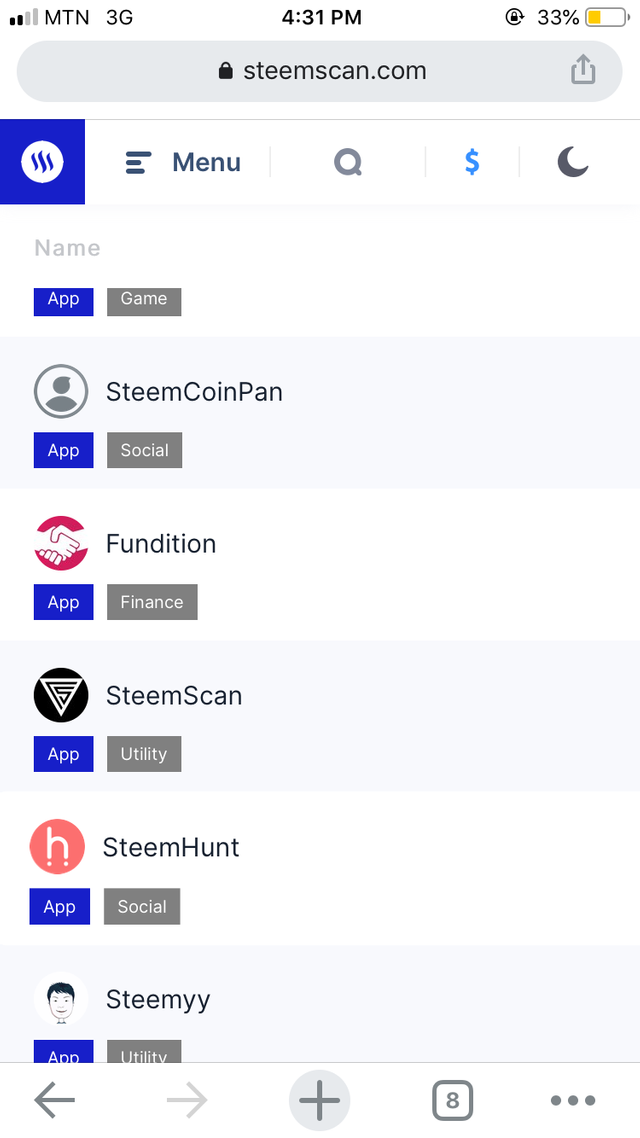Go back with the browser back arrow

click(55, 1101)
